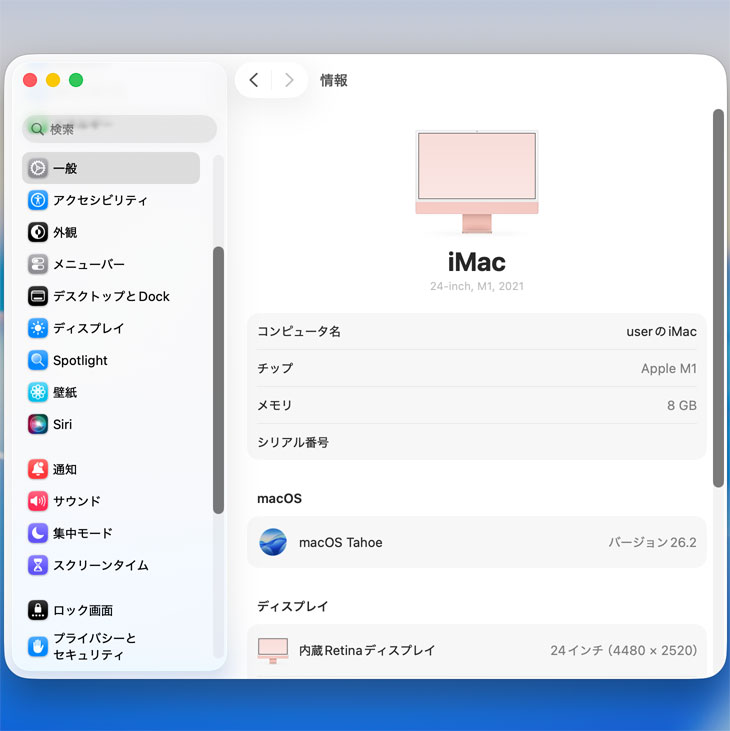Open アクセシビリティ via its blue icon
Screen dimensions: 730x731
(38, 200)
